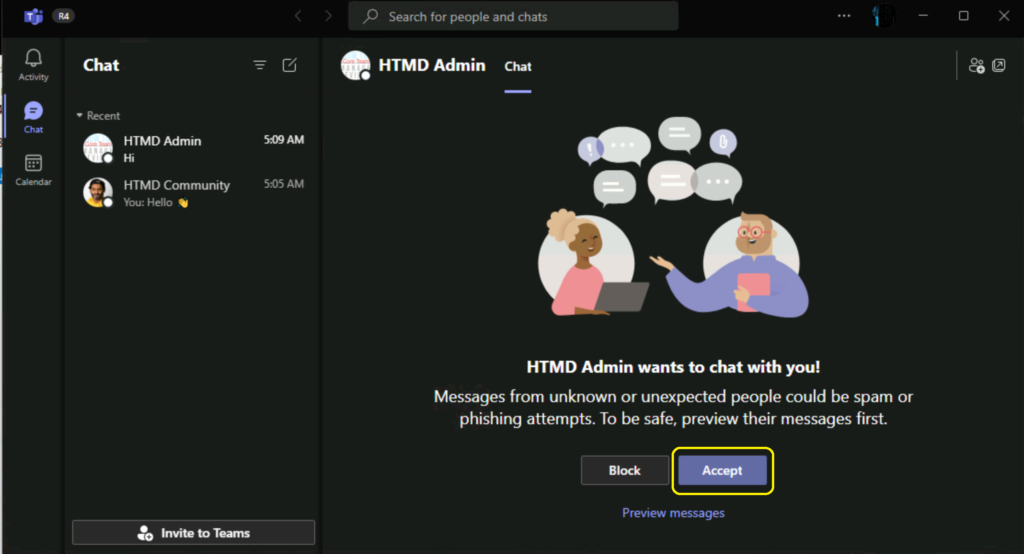Open the chat list filter icon
The height and width of the screenshot is (554, 1024).
coord(260,65)
